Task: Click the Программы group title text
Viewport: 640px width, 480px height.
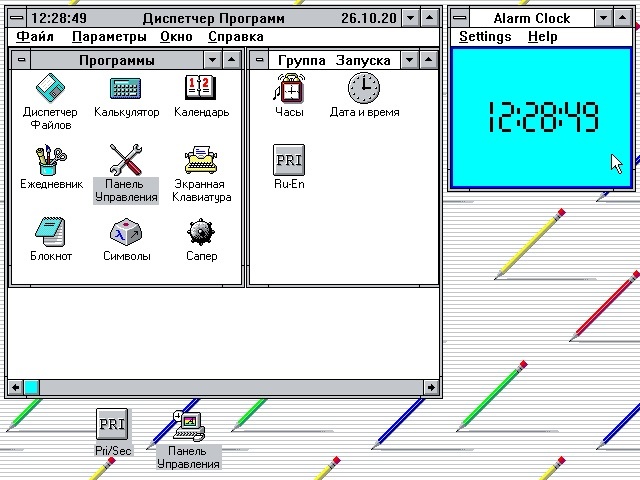Action: click(x=117, y=60)
